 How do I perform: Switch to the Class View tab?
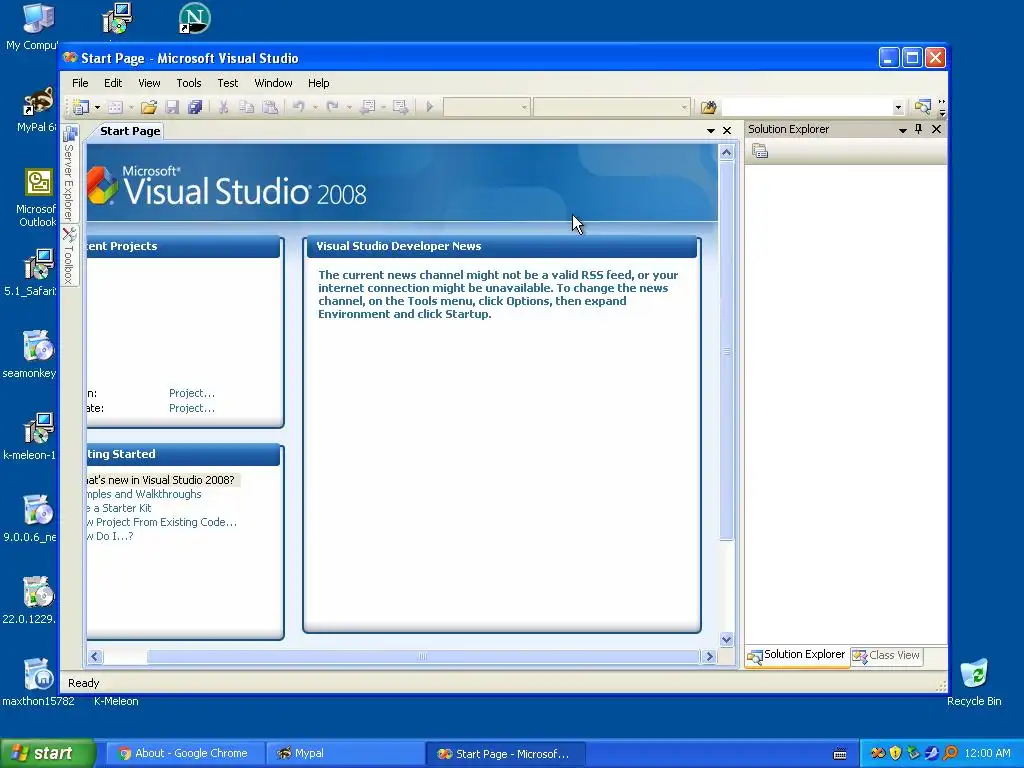point(887,655)
